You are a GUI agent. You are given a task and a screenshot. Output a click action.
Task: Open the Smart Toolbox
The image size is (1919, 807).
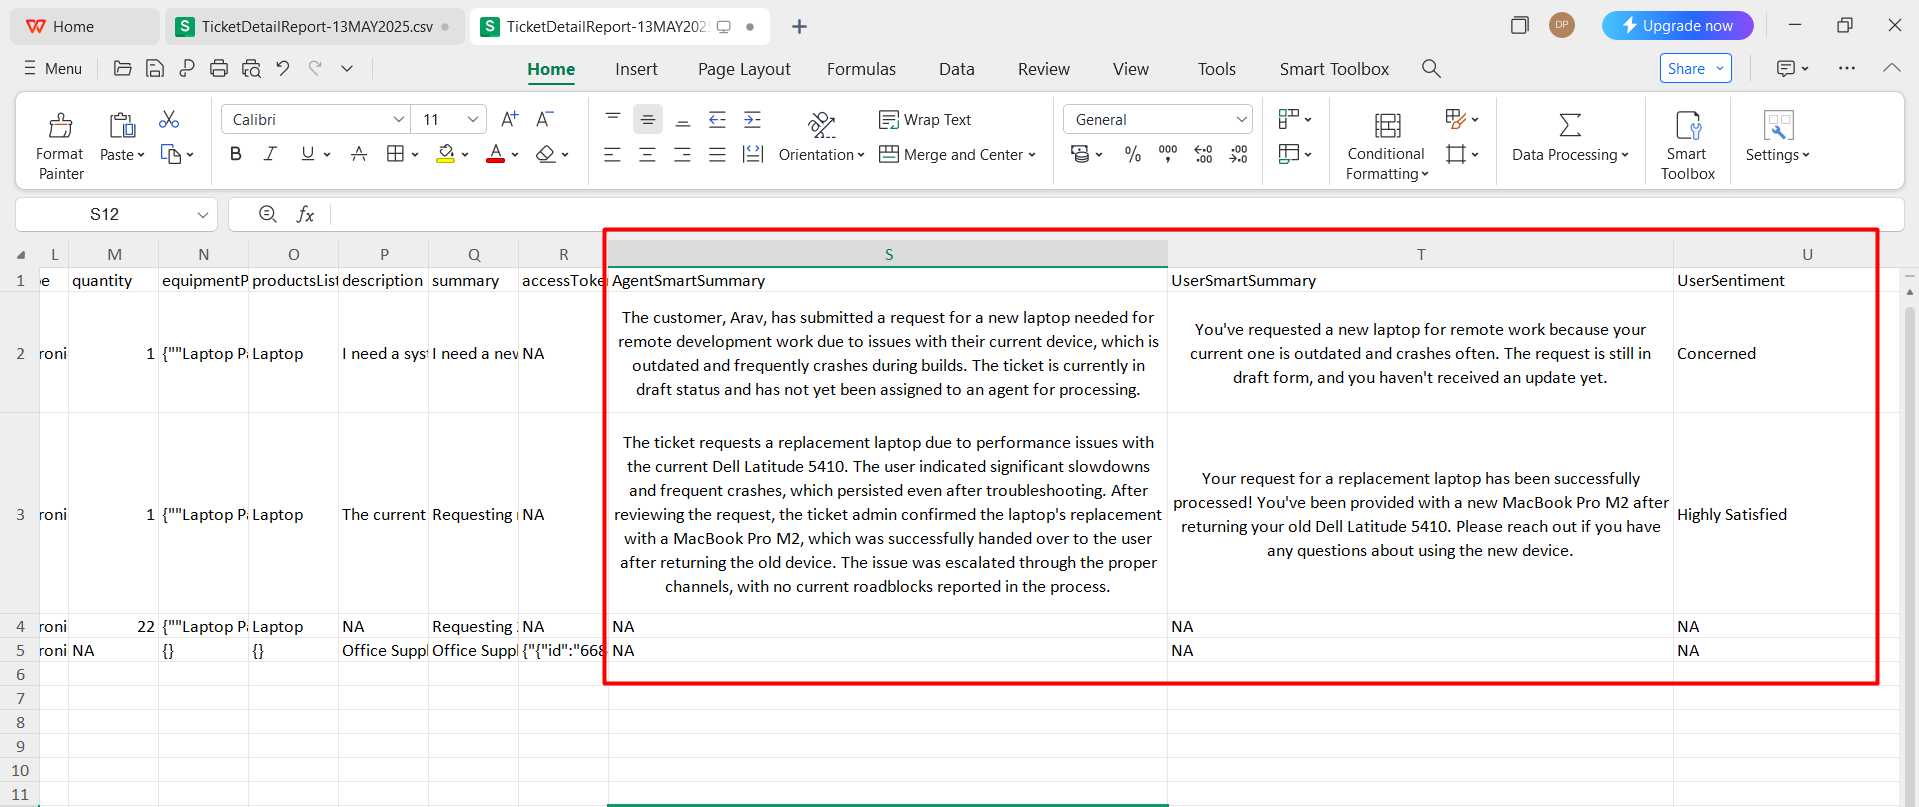(1687, 146)
